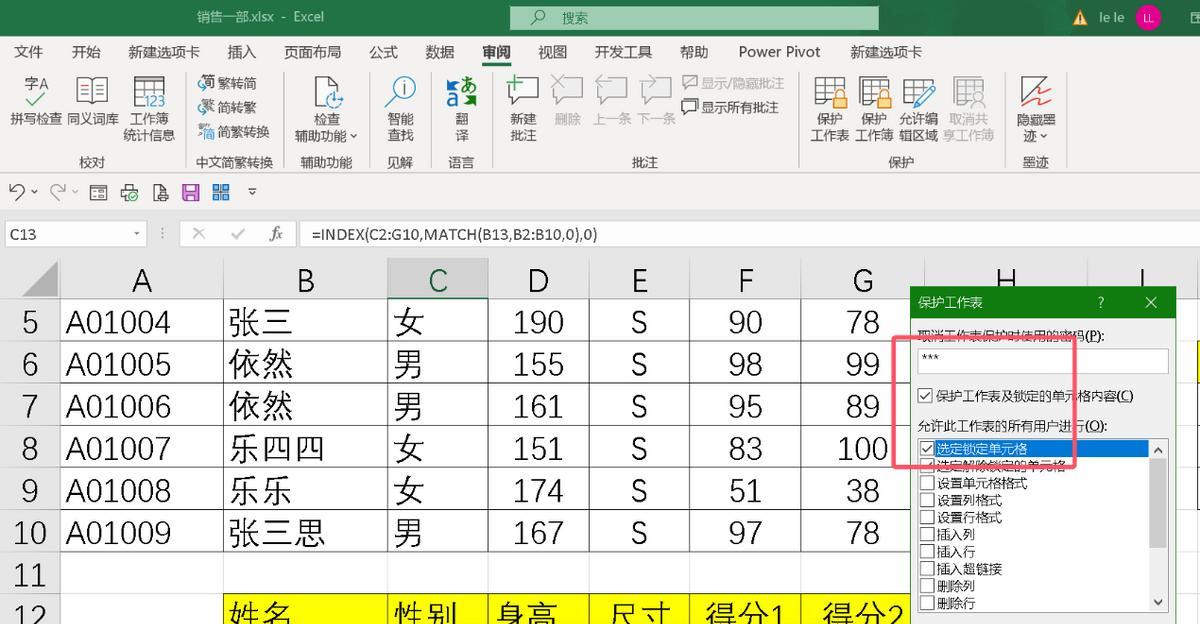Click the help question mark in 保护工作表 dialog
1200x624 pixels.
pos(1101,302)
